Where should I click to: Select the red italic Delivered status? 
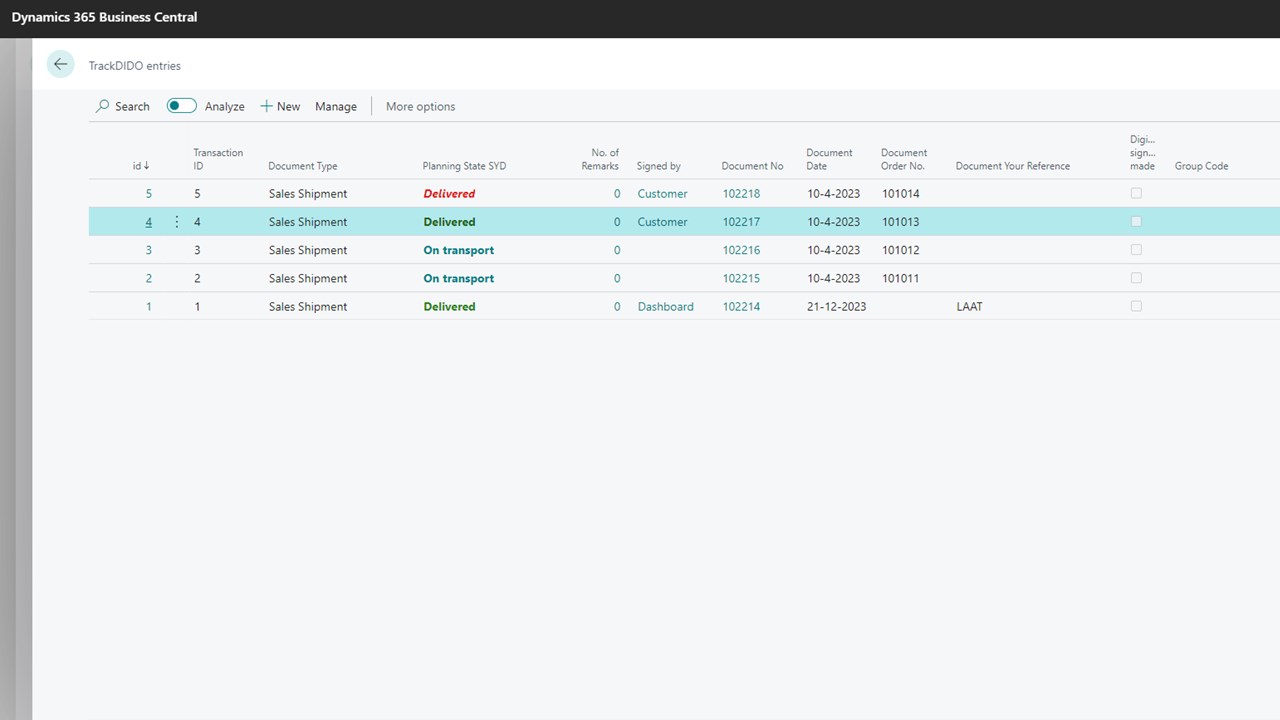pyautogui.click(x=449, y=194)
